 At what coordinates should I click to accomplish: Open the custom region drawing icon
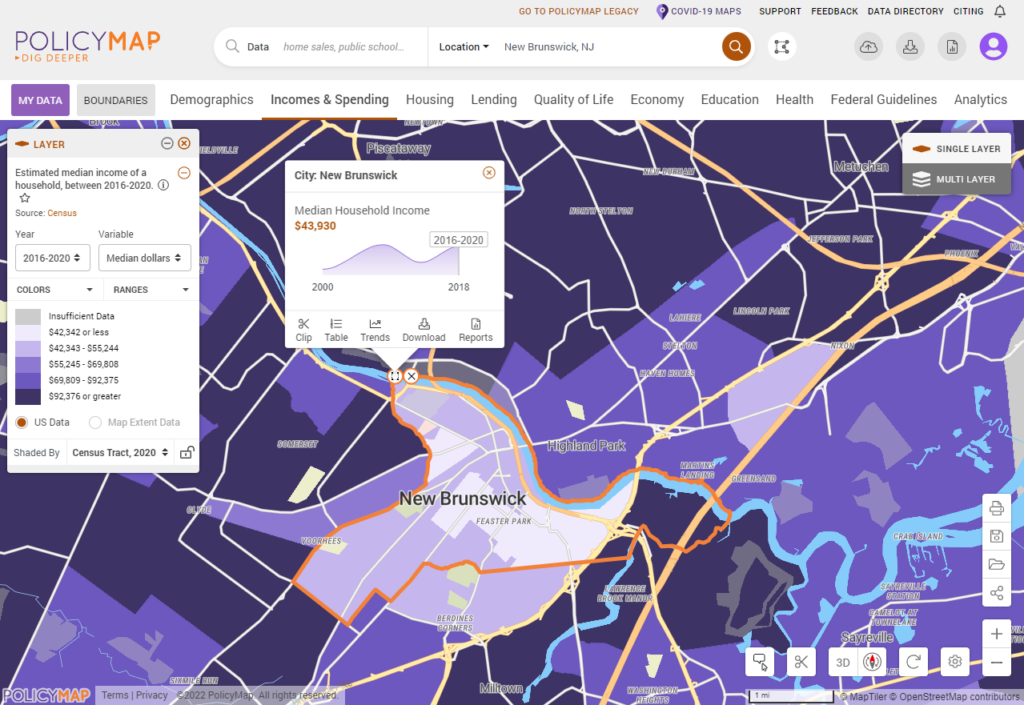pos(782,46)
